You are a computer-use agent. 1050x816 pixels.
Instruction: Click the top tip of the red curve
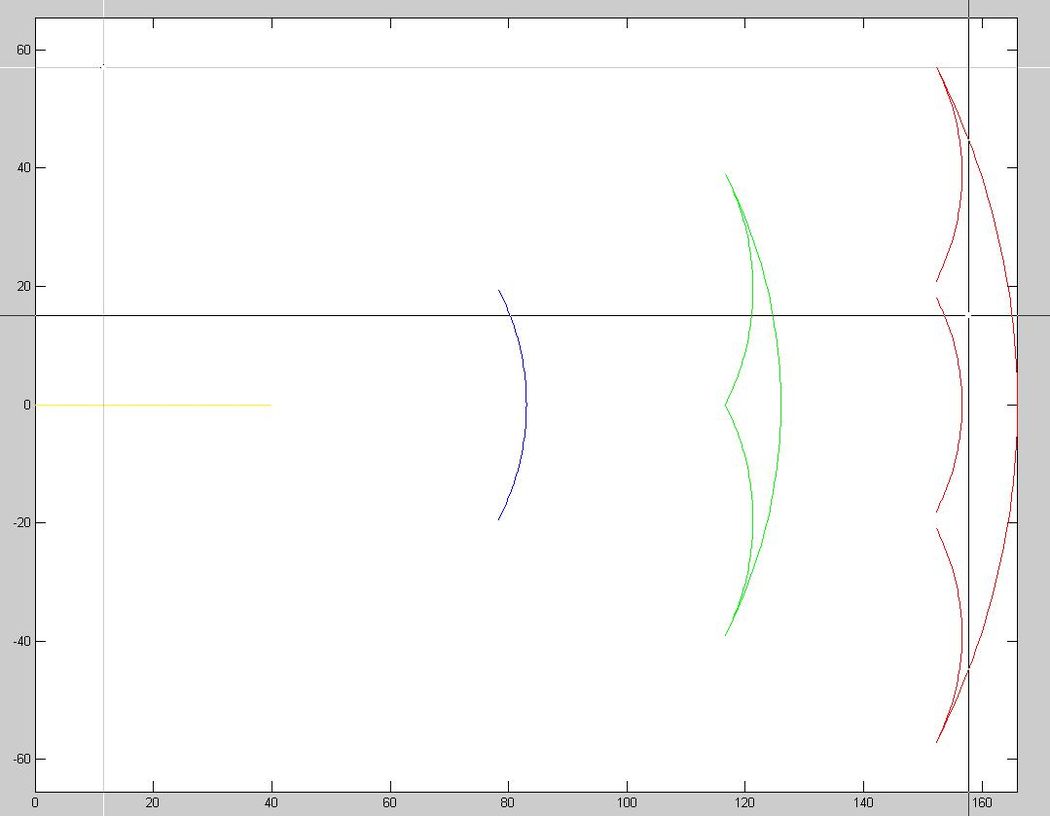click(937, 68)
